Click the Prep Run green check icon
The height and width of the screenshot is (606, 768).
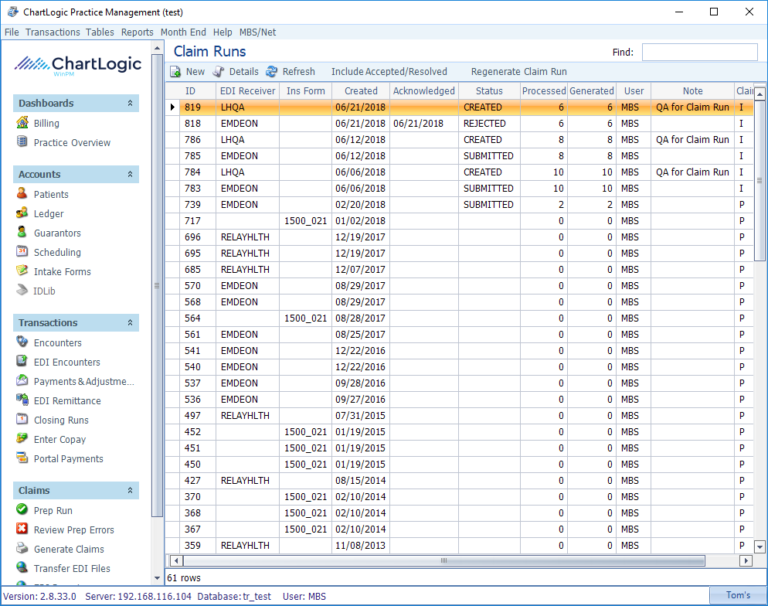click(x=22, y=509)
